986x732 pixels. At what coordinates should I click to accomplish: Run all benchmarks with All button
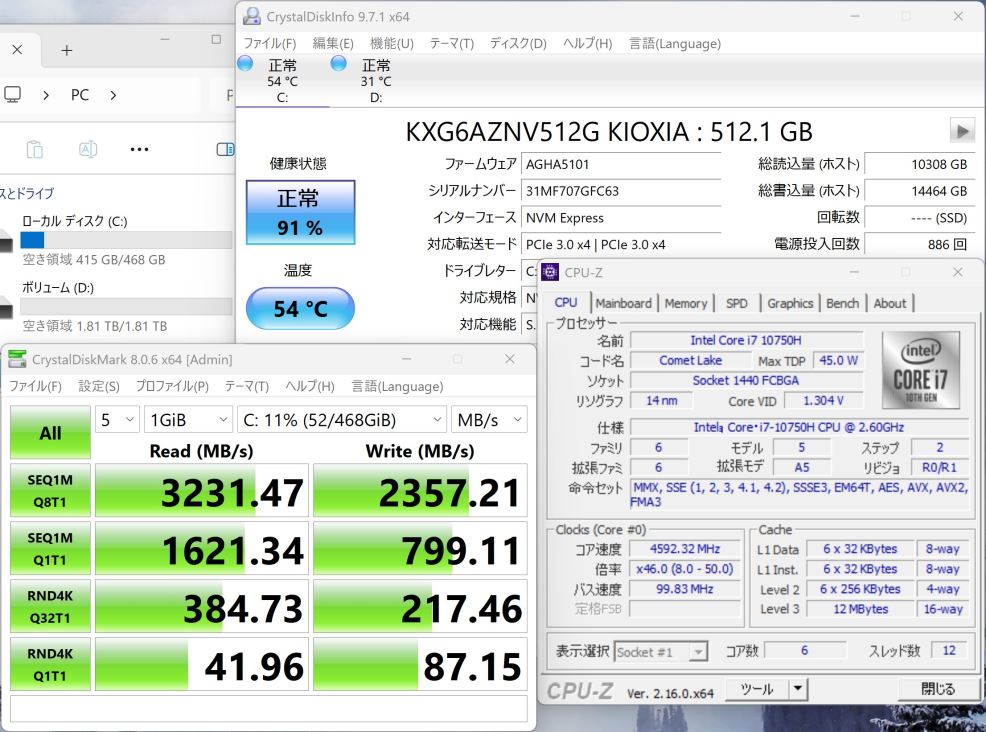tap(50, 433)
